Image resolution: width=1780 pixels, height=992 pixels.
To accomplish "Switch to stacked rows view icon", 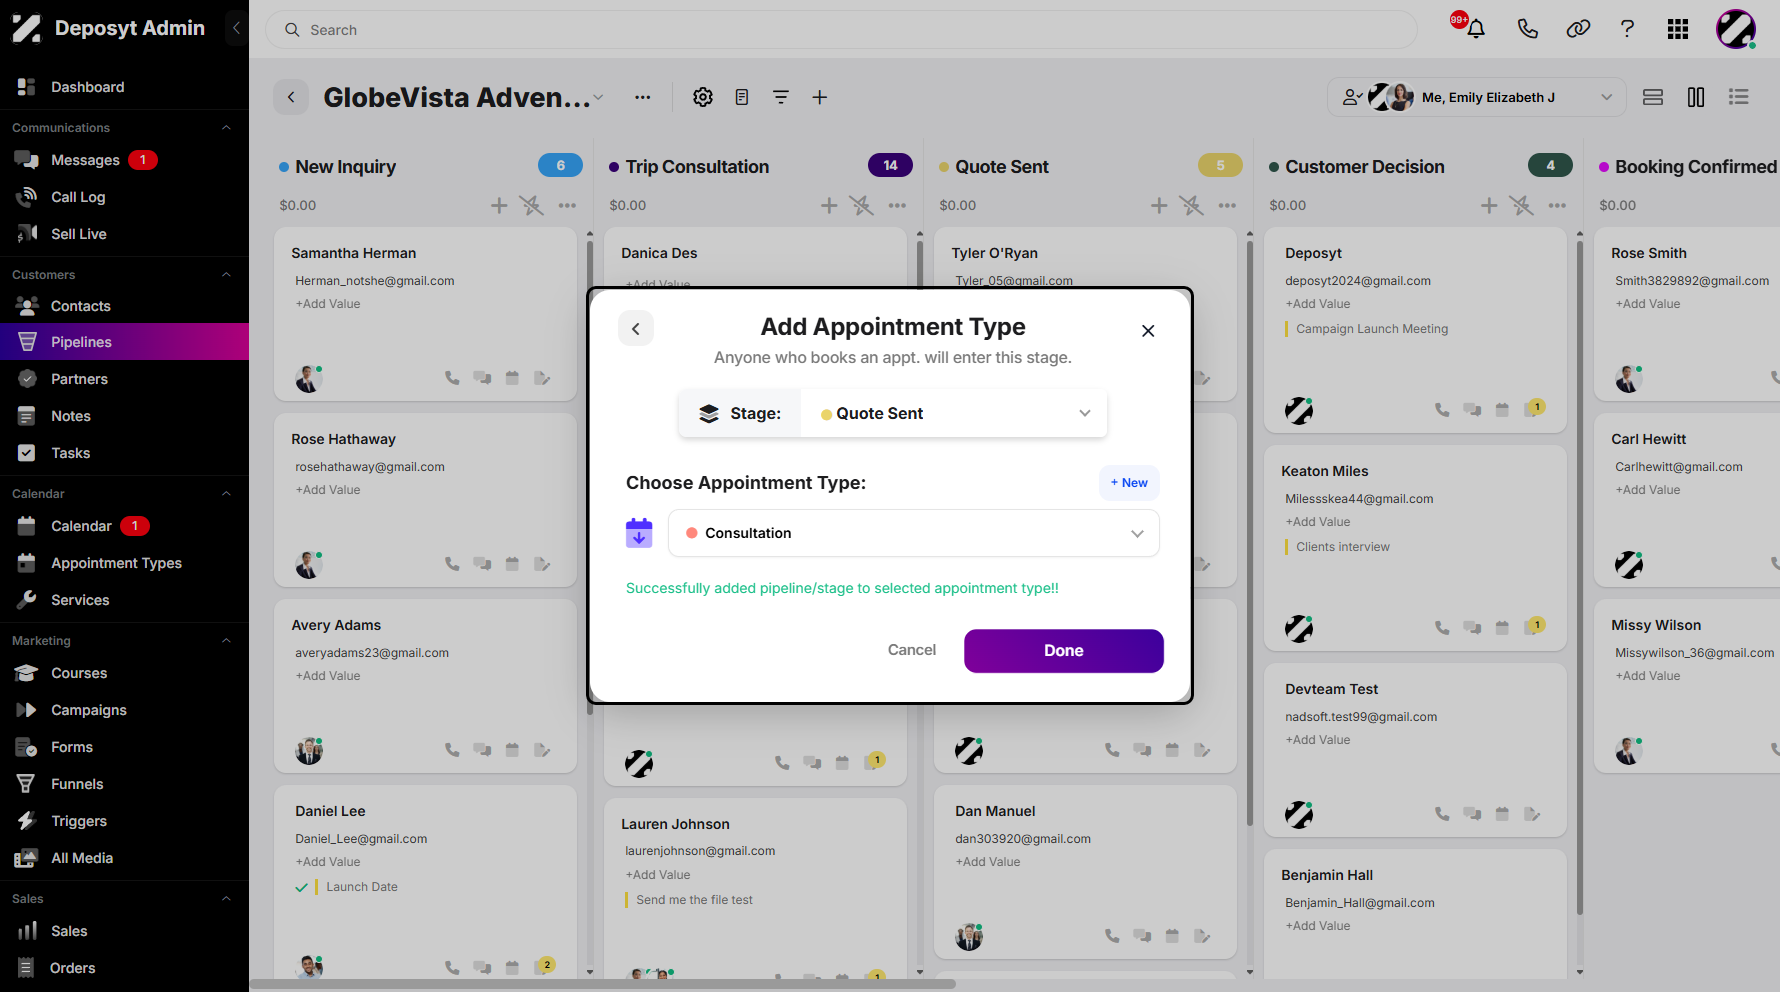I will [1653, 97].
